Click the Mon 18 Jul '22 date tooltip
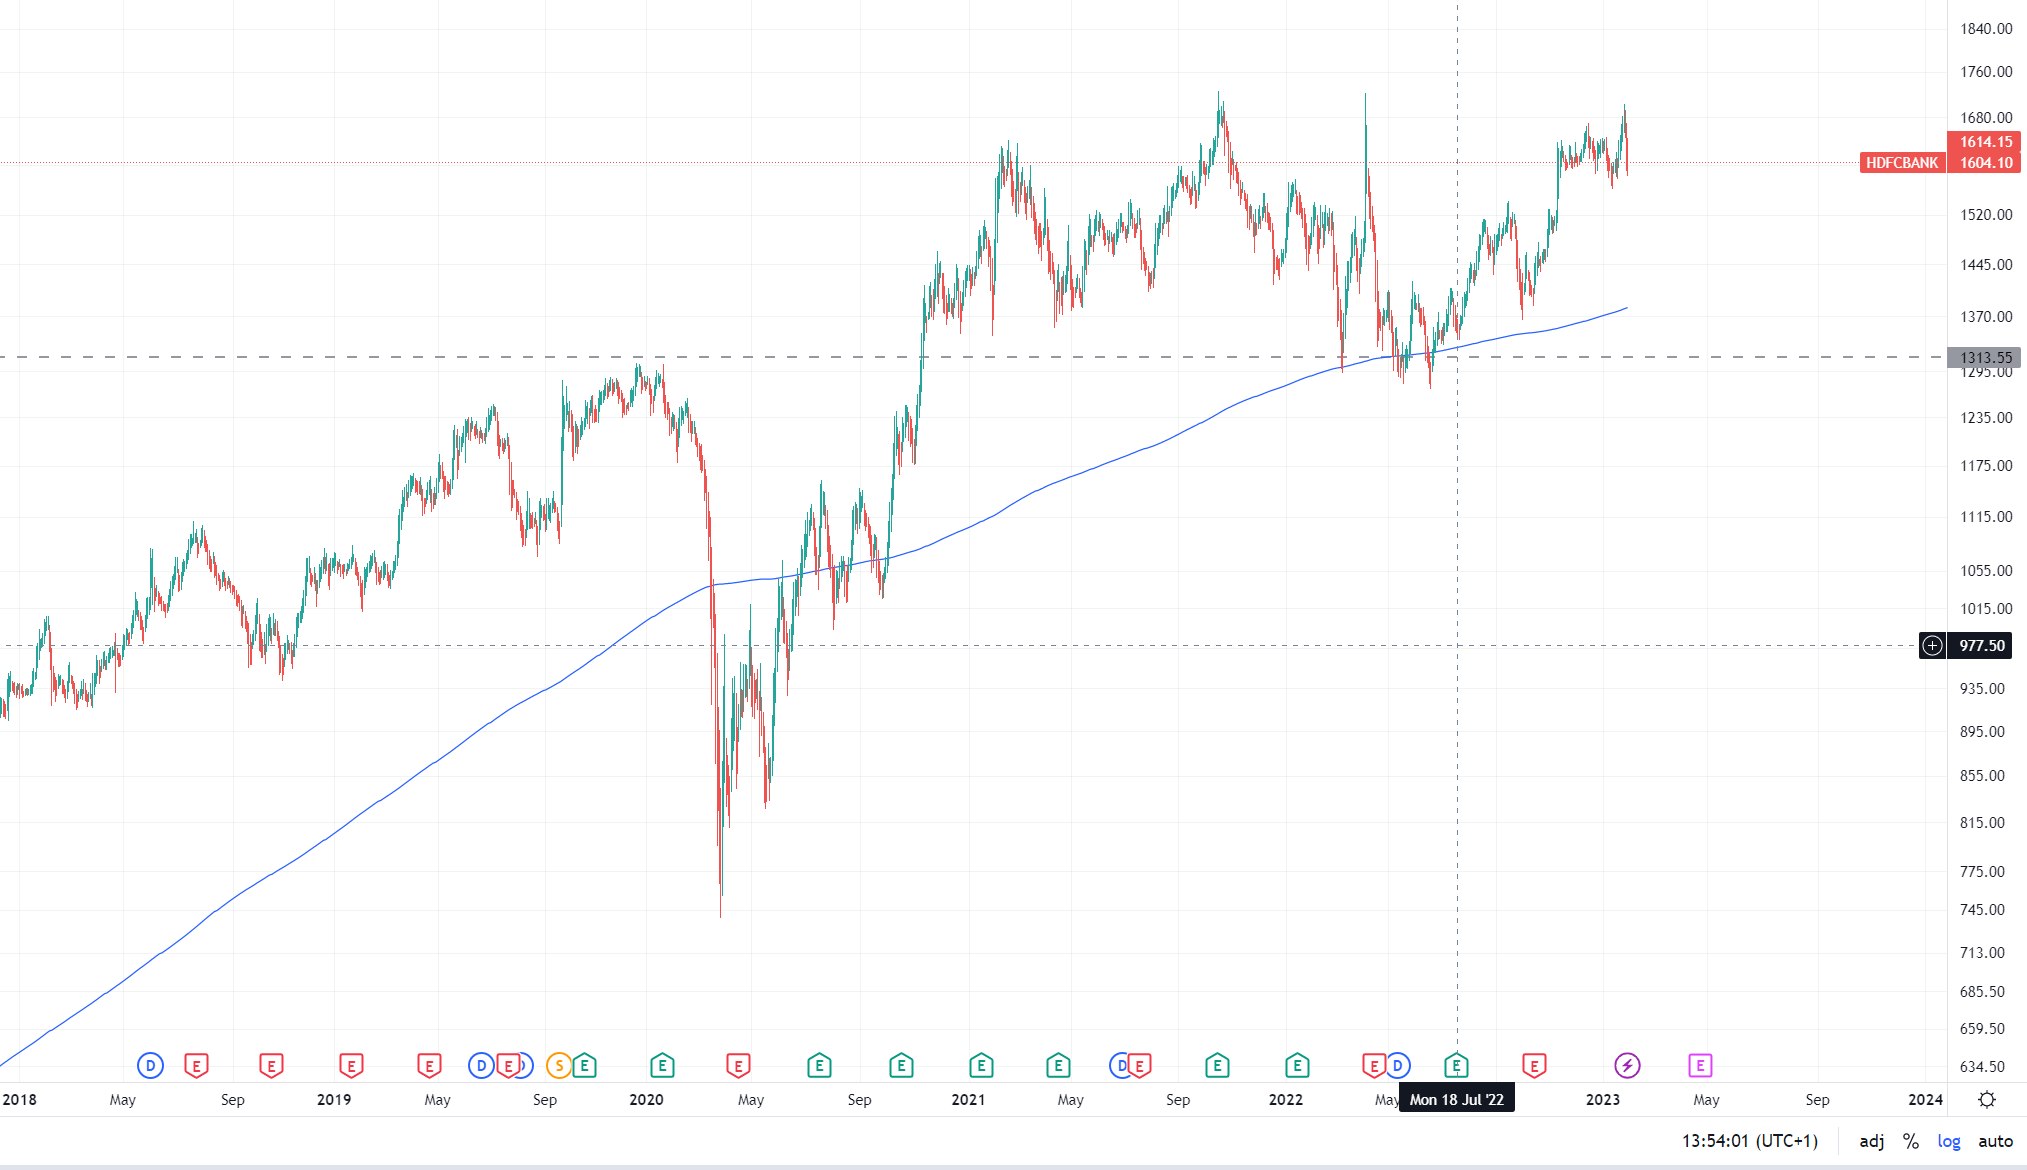Image resolution: width=2027 pixels, height=1170 pixels. [x=1456, y=1098]
